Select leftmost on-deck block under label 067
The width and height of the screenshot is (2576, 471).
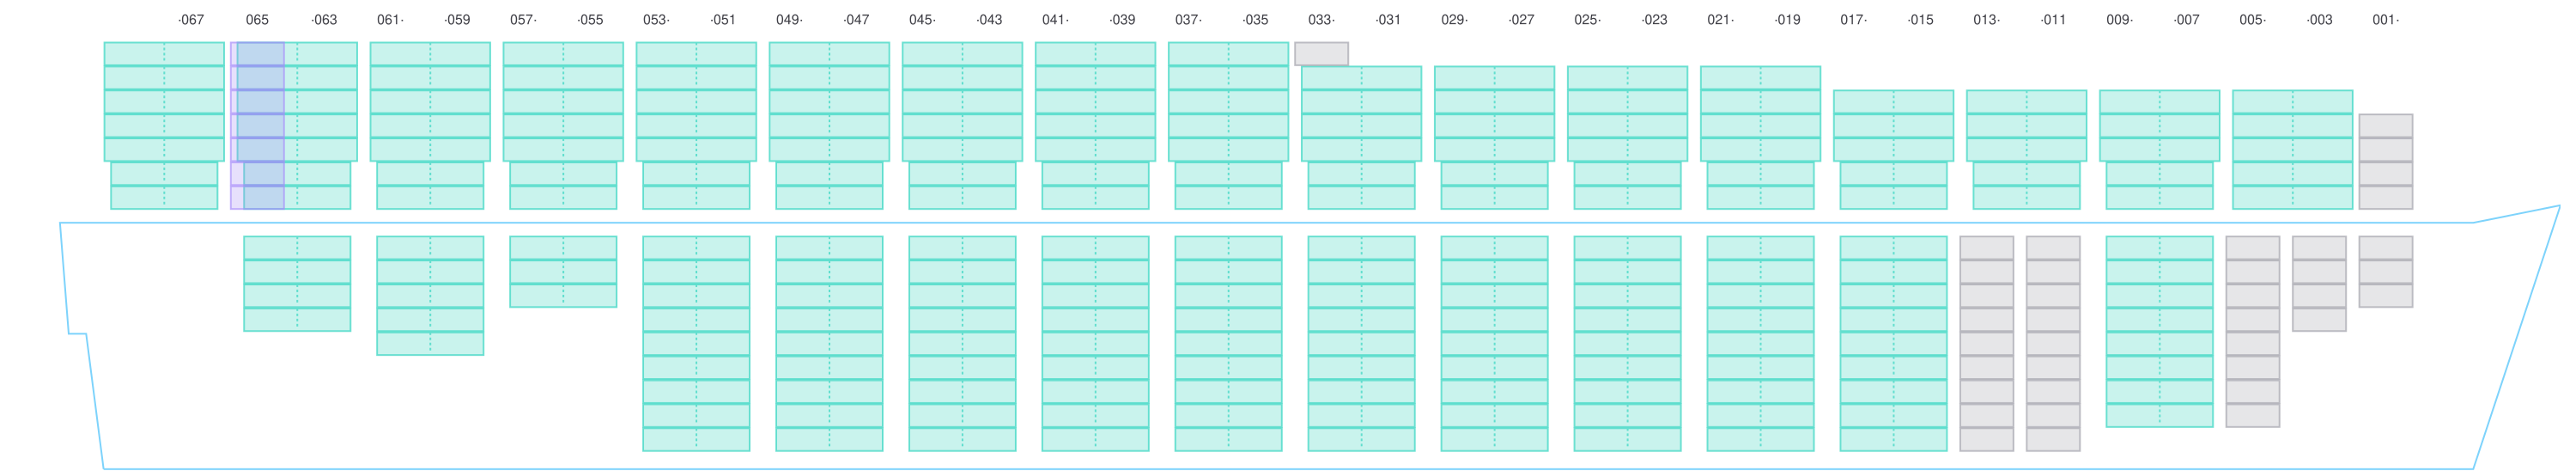(164, 125)
